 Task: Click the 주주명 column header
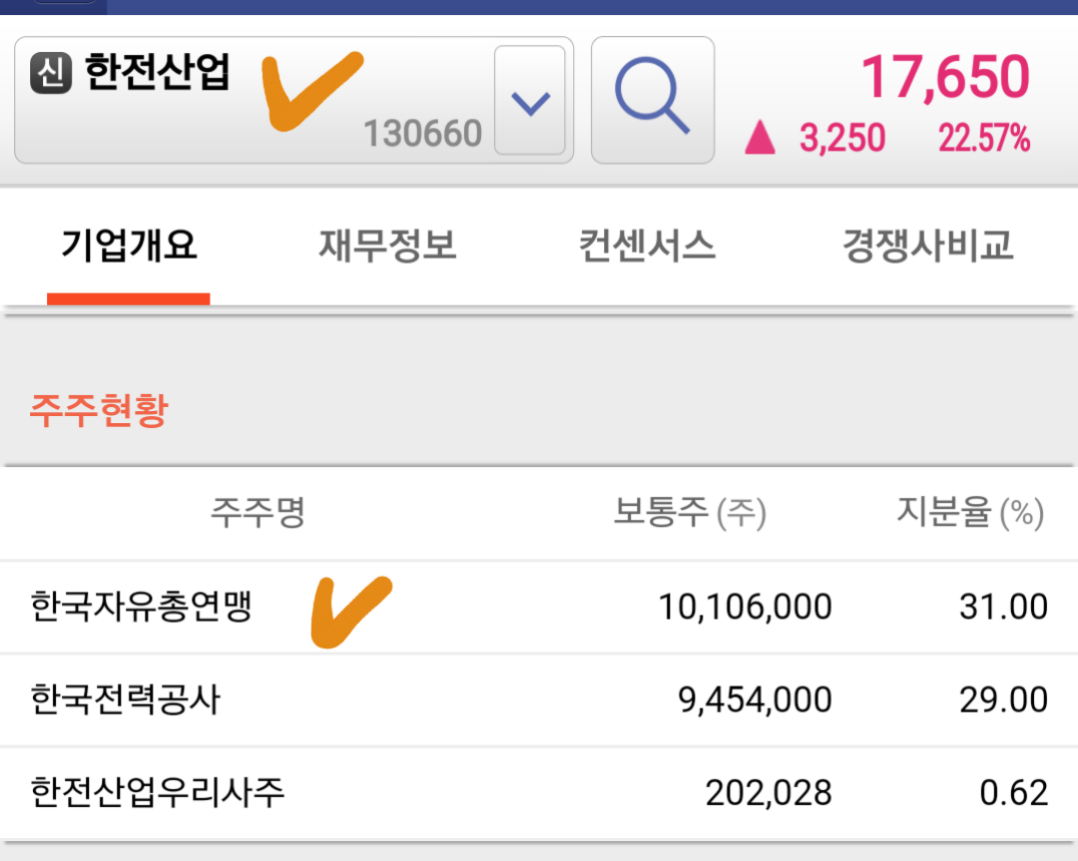[x=258, y=512]
